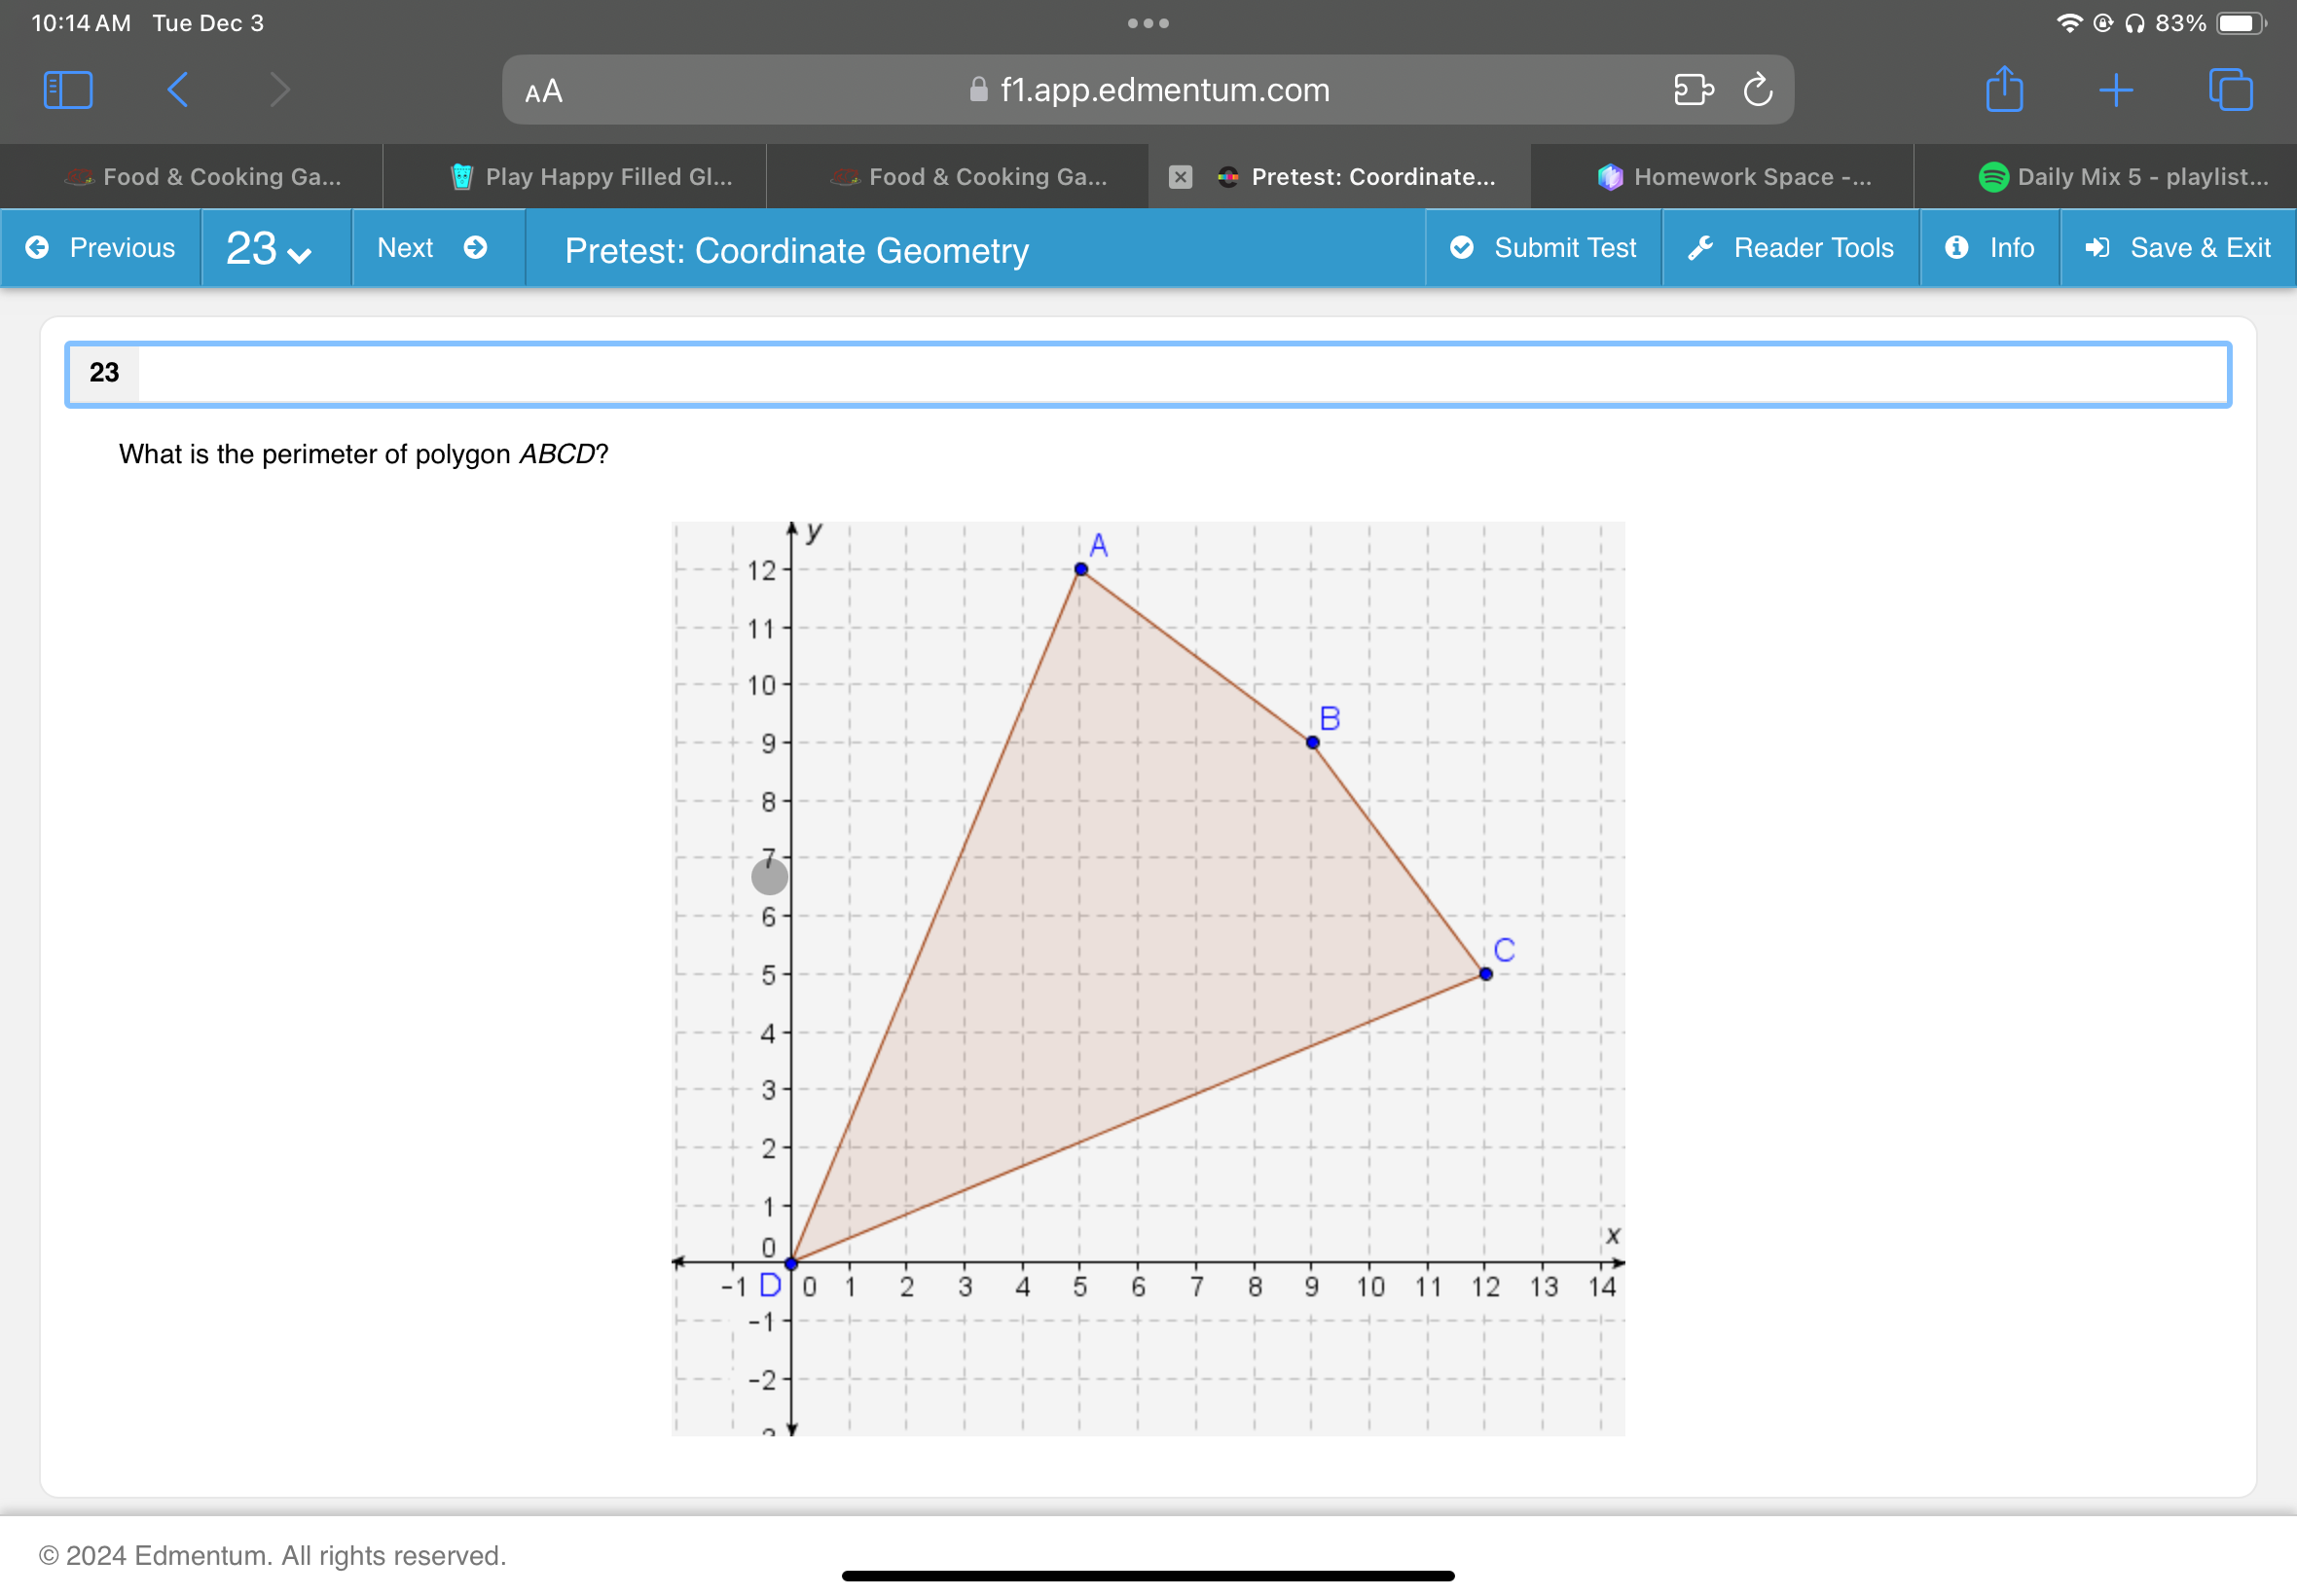Click the Info circle icon
The height and width of the screenshot is (1596, 2297).
1957,247
